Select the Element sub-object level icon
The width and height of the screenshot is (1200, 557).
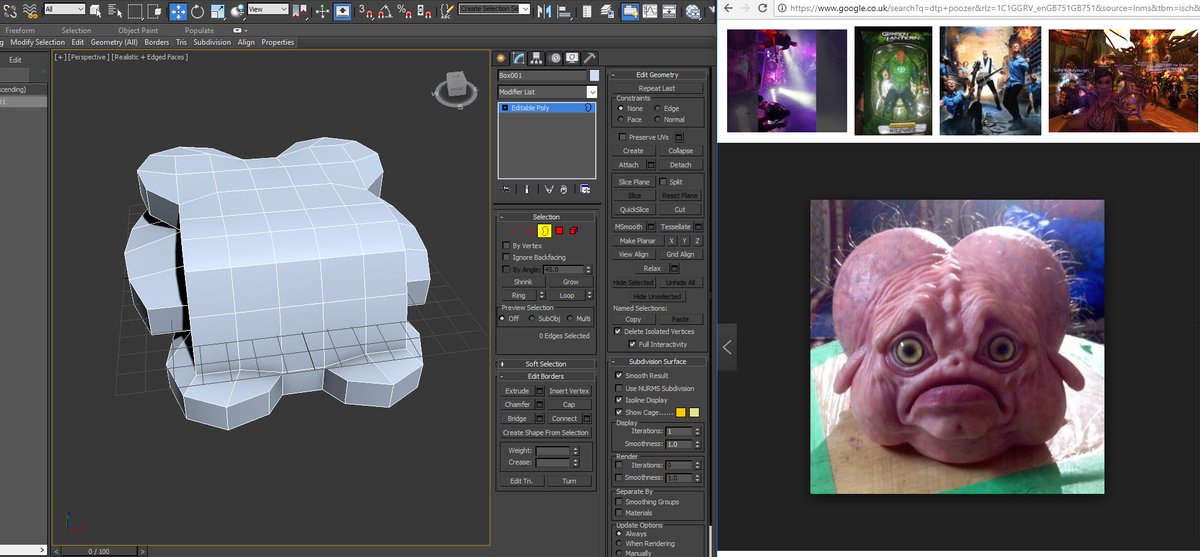point(573,231)
